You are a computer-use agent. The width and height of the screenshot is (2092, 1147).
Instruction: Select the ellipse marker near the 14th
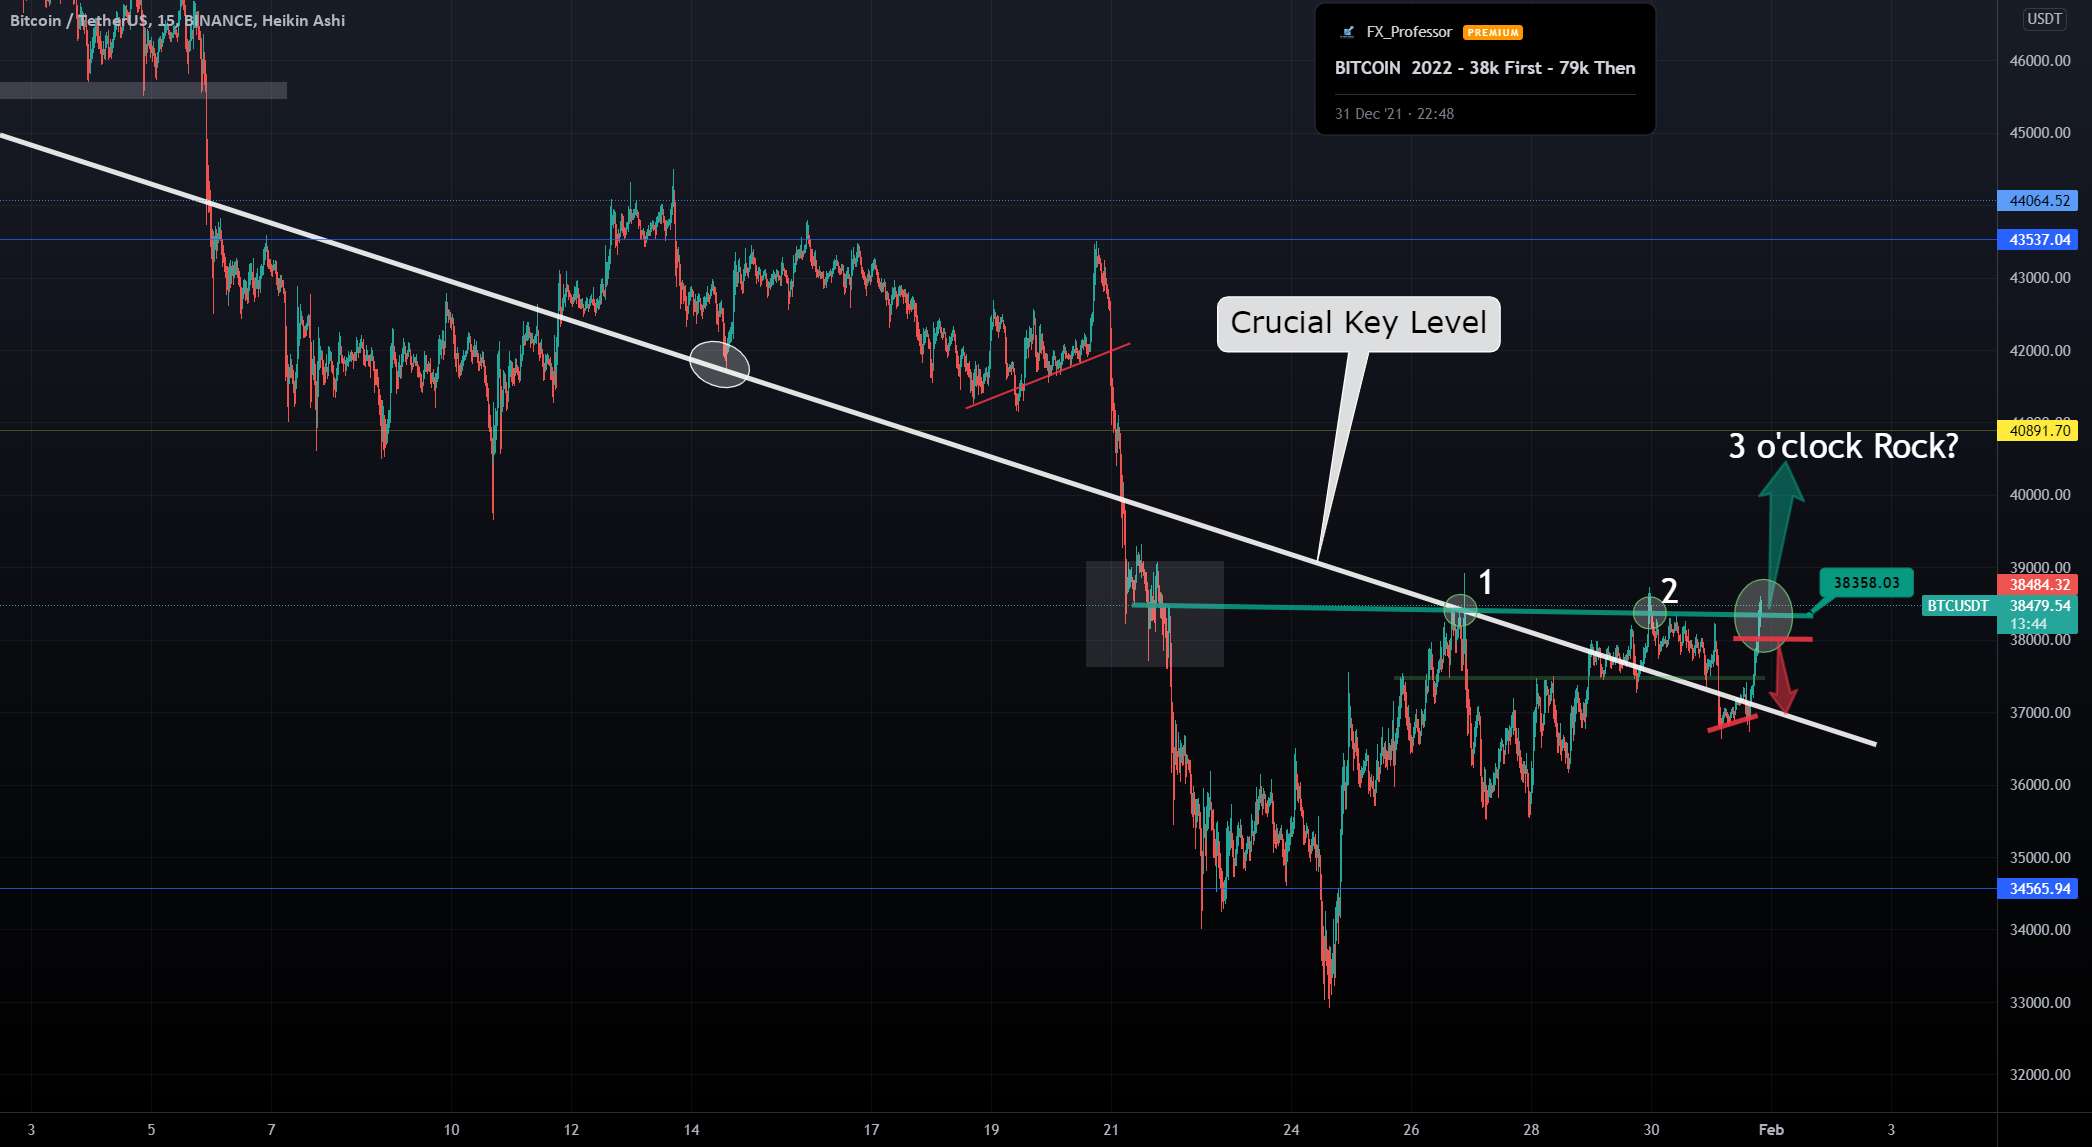tap(719, 364)
